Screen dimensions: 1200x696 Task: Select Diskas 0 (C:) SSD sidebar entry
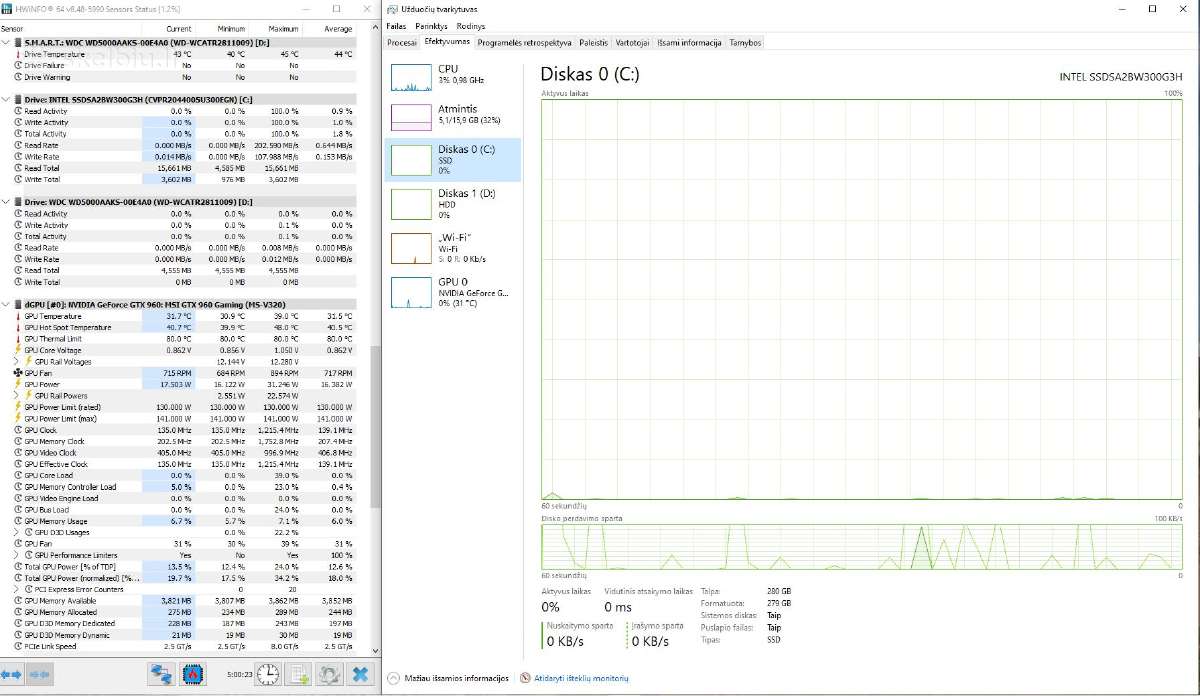[x=454, y=159]
